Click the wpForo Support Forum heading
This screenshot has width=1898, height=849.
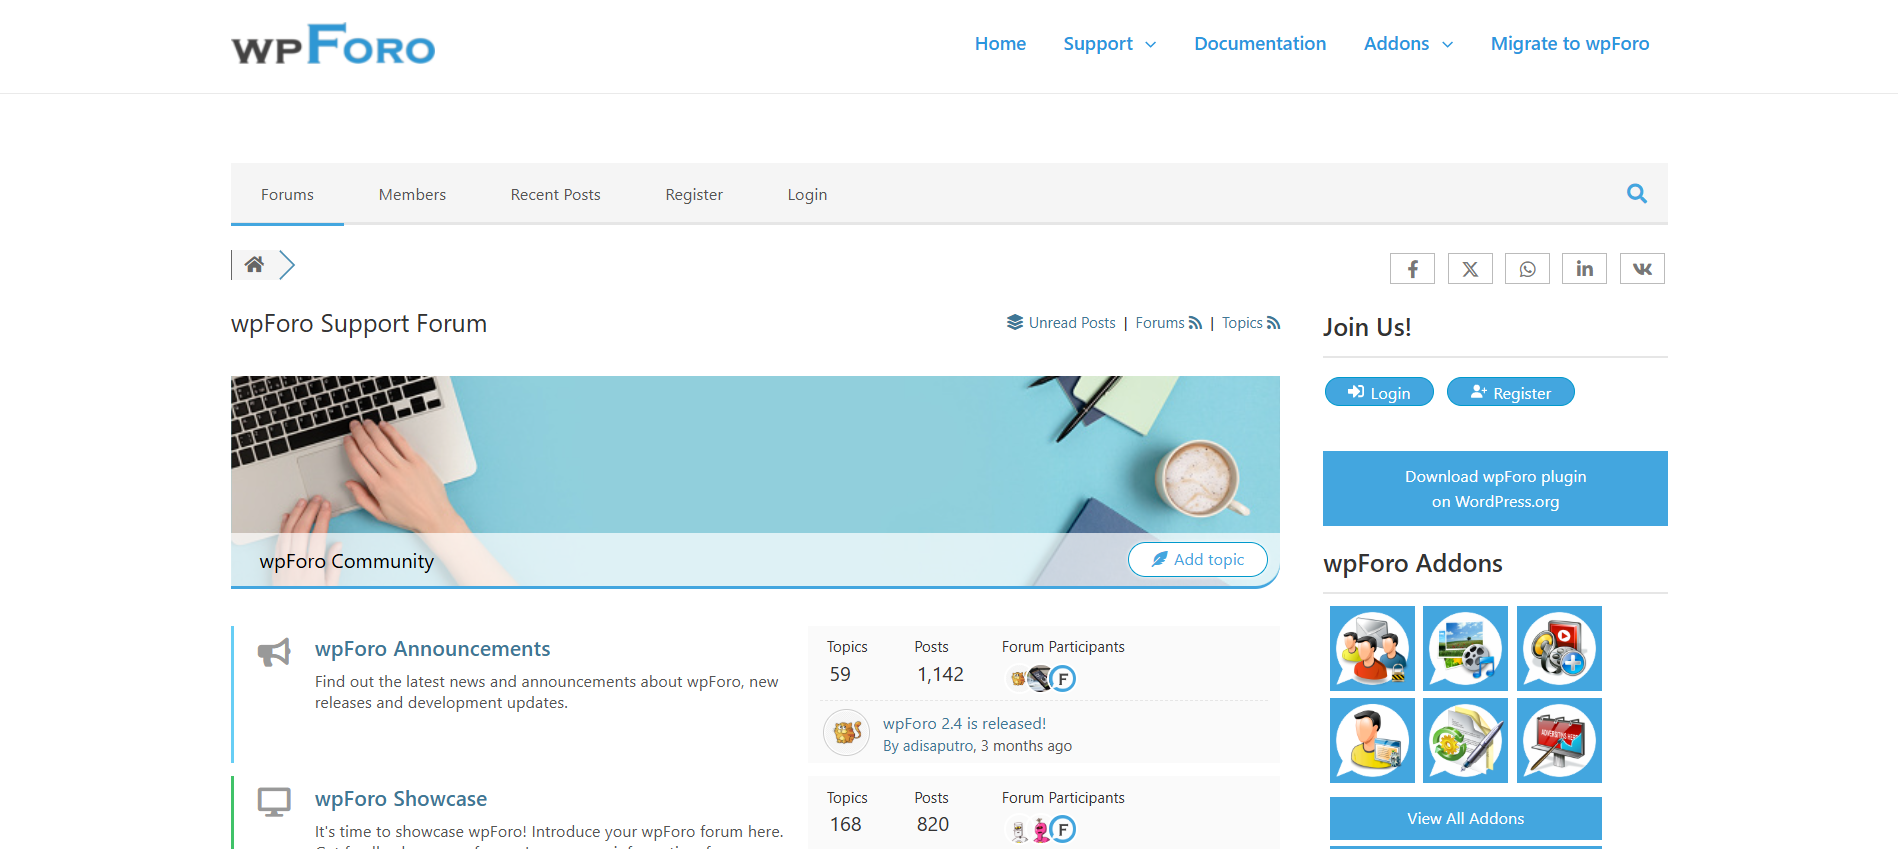tap(359, 324)
